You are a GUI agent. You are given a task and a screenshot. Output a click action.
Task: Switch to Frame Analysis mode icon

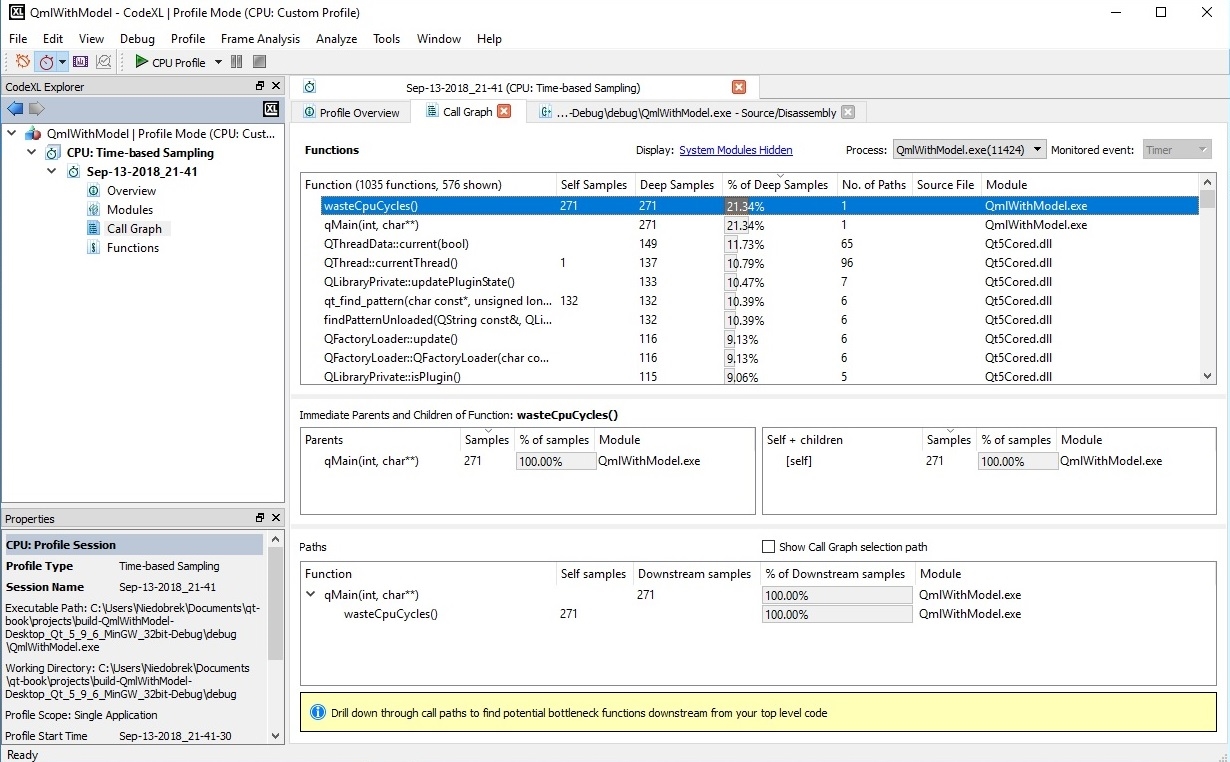pos(81,62)
